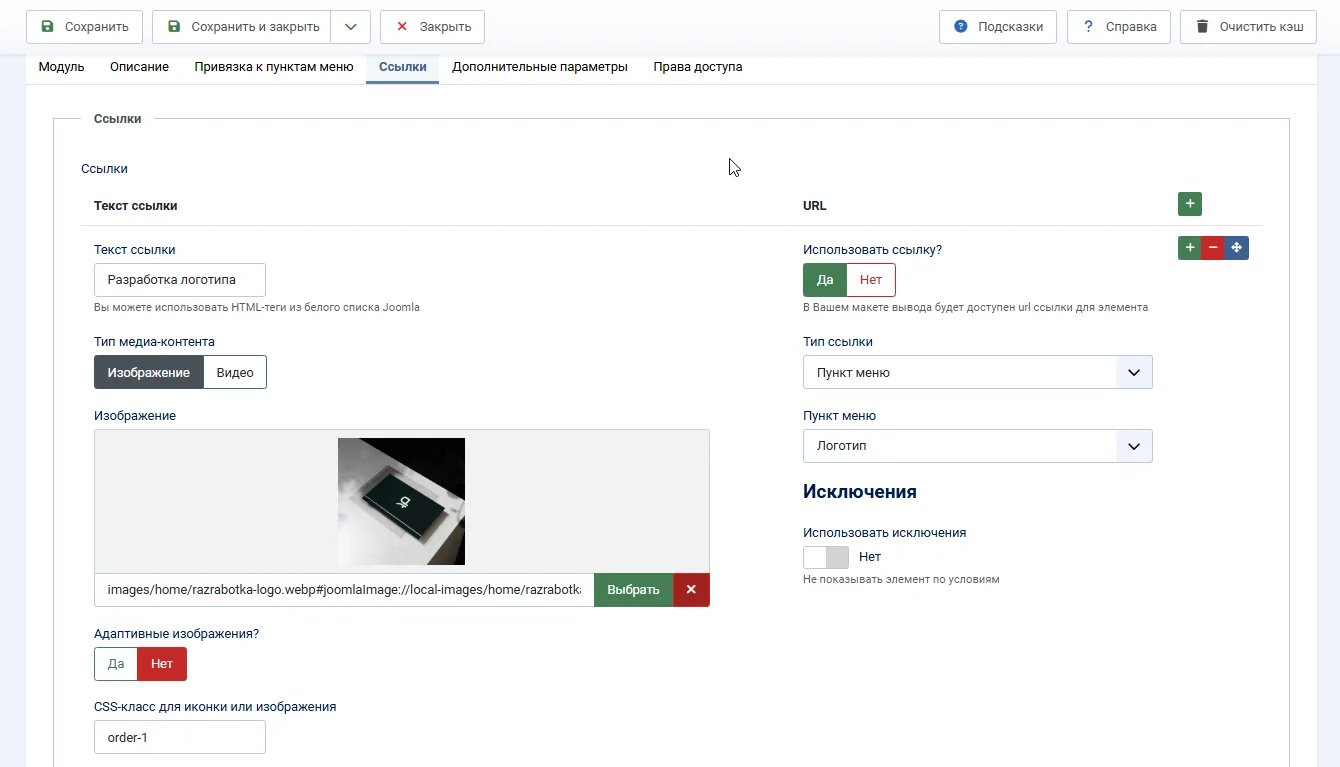Click Очистить кэш trash button
The height and width of the screenshot is (767, 1340).
(1250, 27)
